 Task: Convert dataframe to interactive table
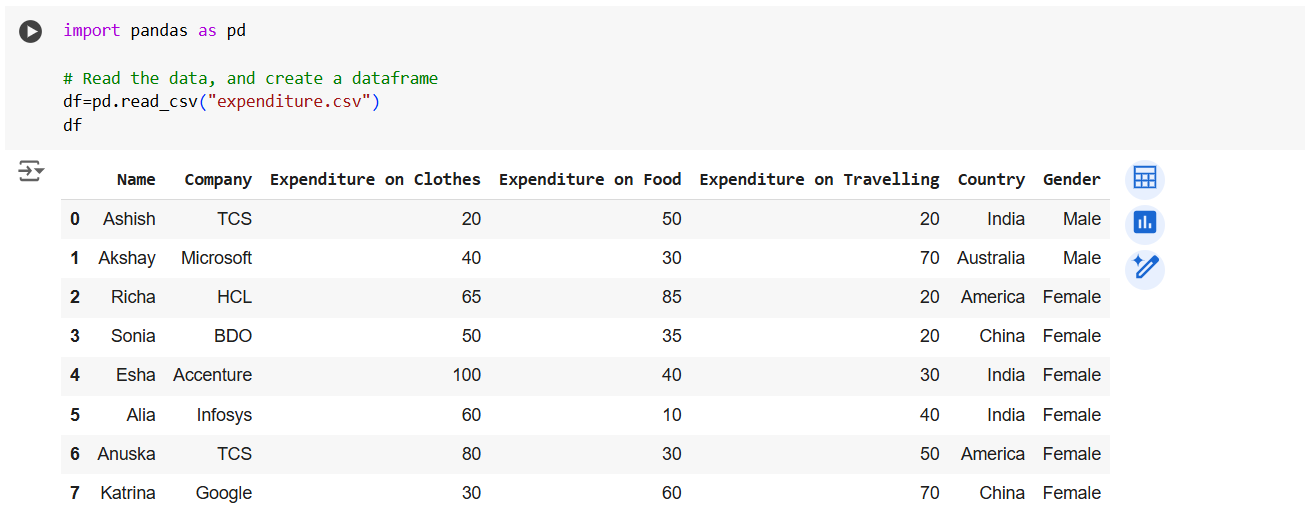pyautogui.click(x=1145, y=179)
